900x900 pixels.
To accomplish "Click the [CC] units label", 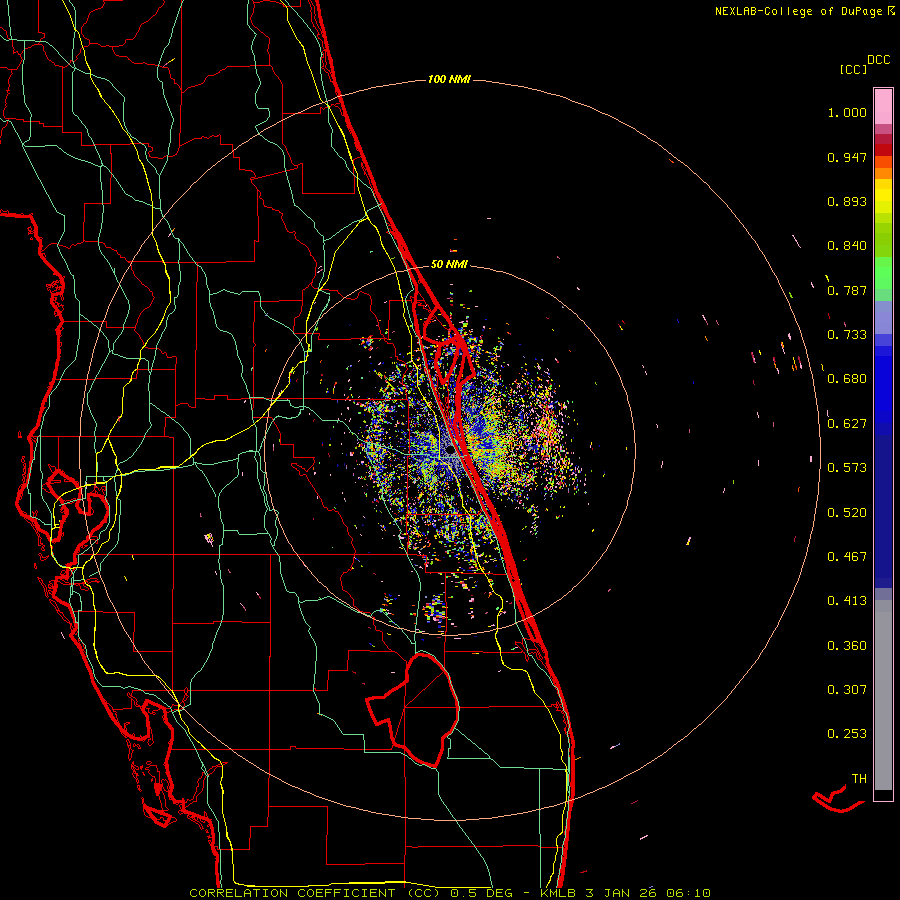I will pyautogui.click(x=854, y=69).
